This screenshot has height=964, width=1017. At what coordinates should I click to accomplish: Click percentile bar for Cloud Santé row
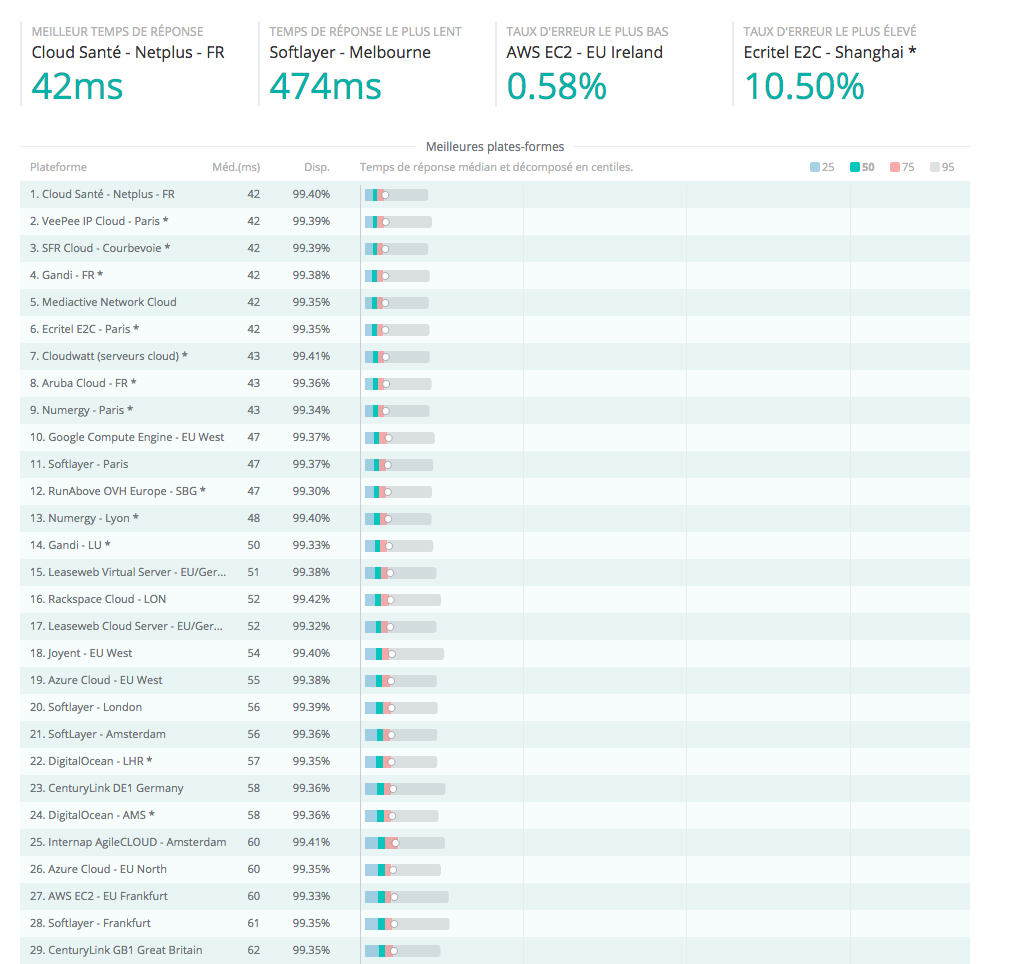(x=396, y=195)
